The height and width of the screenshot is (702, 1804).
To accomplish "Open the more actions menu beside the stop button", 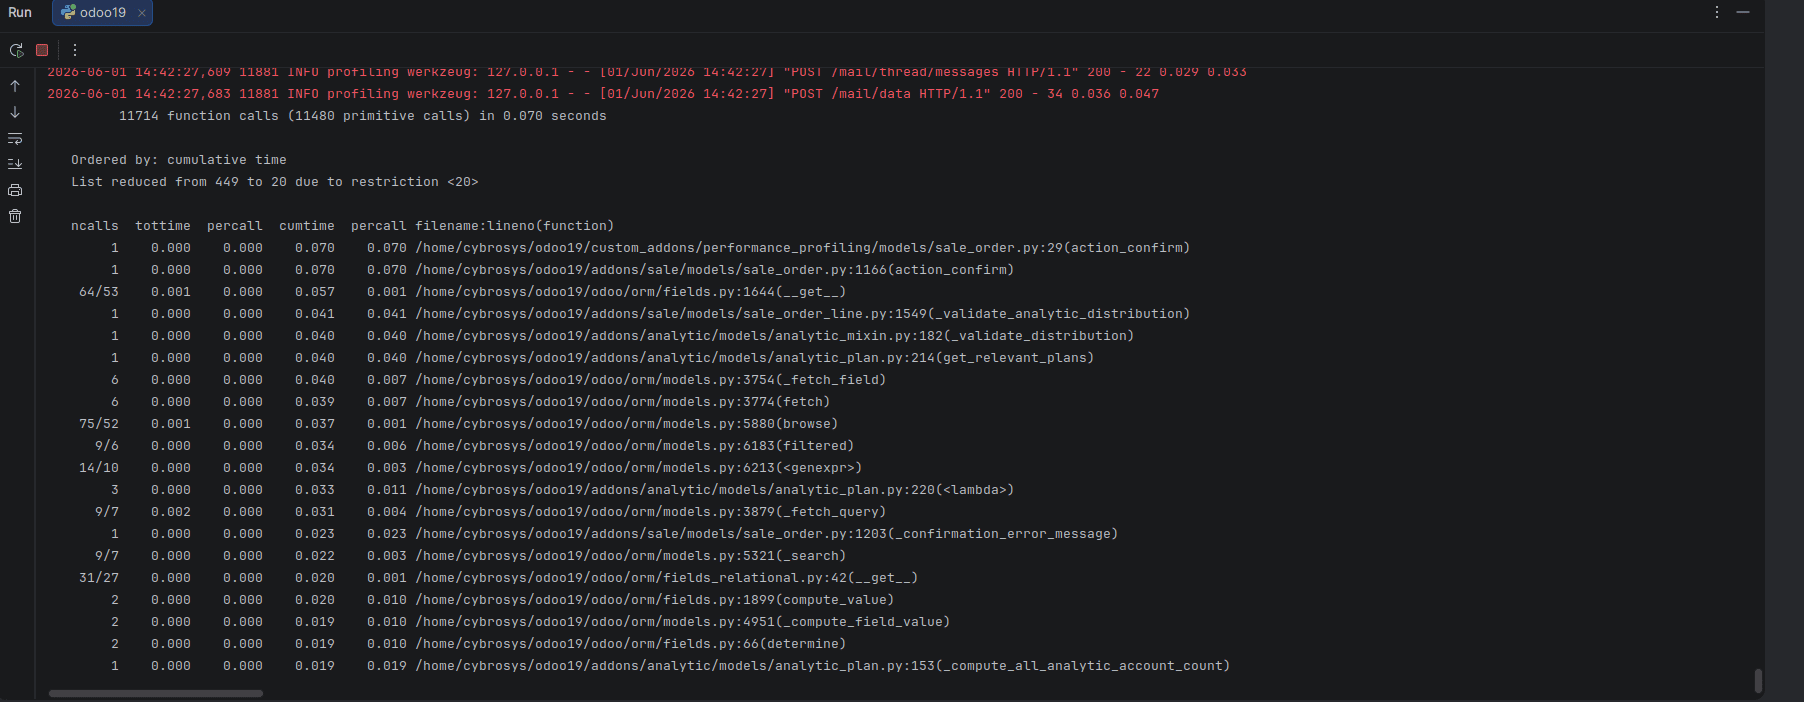I will click(x=74, y=50).
